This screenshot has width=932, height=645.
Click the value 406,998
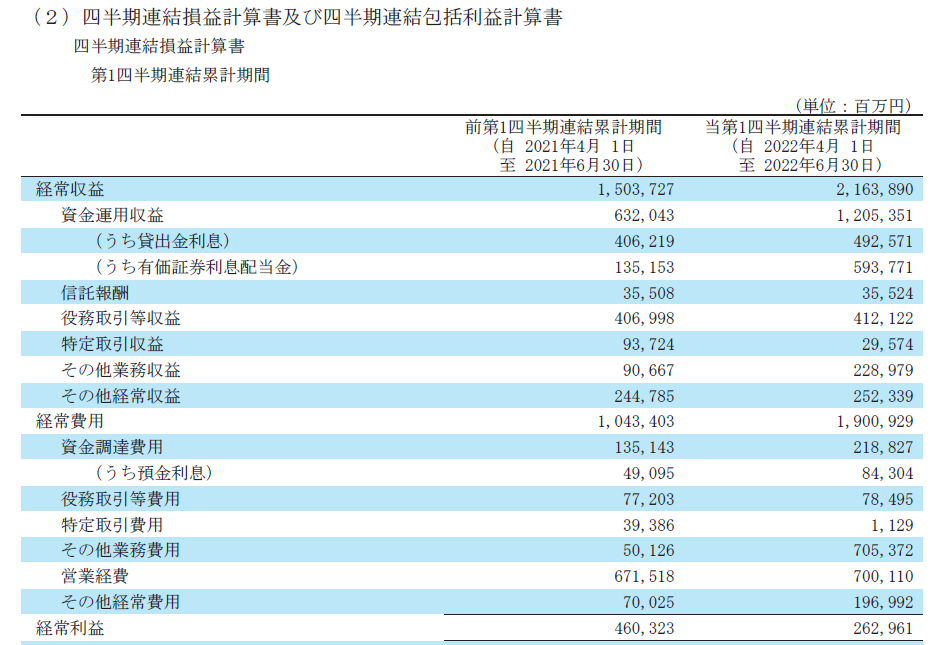[x=644, y=319]
